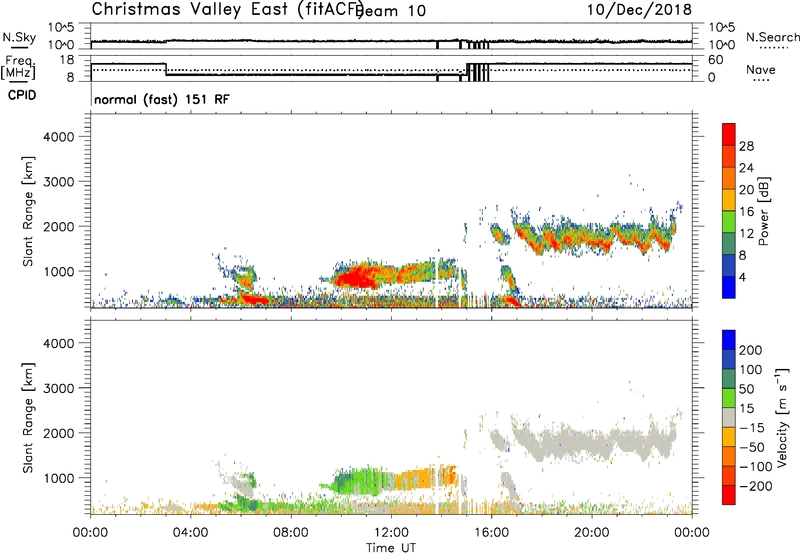800x554 pixels.
Task: Click the '-50' velocity colorbar label
Action: click(752, 447)
